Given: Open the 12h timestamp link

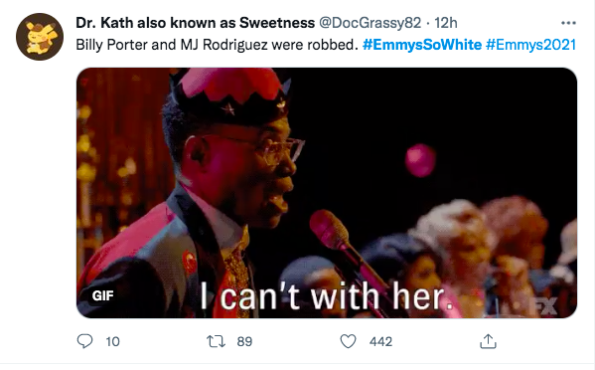Looking at the screenshot, I should 446,23.
